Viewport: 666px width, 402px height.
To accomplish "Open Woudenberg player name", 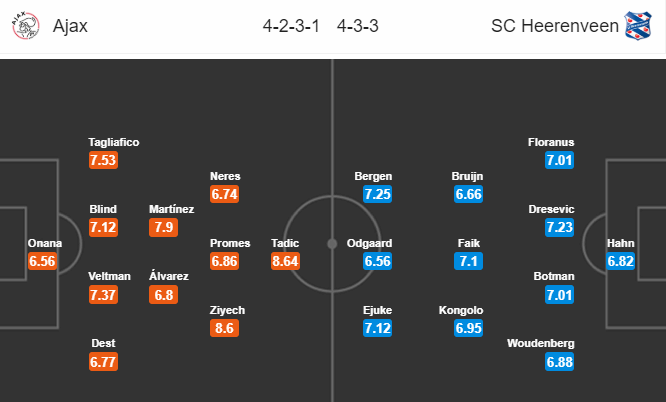I will coord(540,343).
